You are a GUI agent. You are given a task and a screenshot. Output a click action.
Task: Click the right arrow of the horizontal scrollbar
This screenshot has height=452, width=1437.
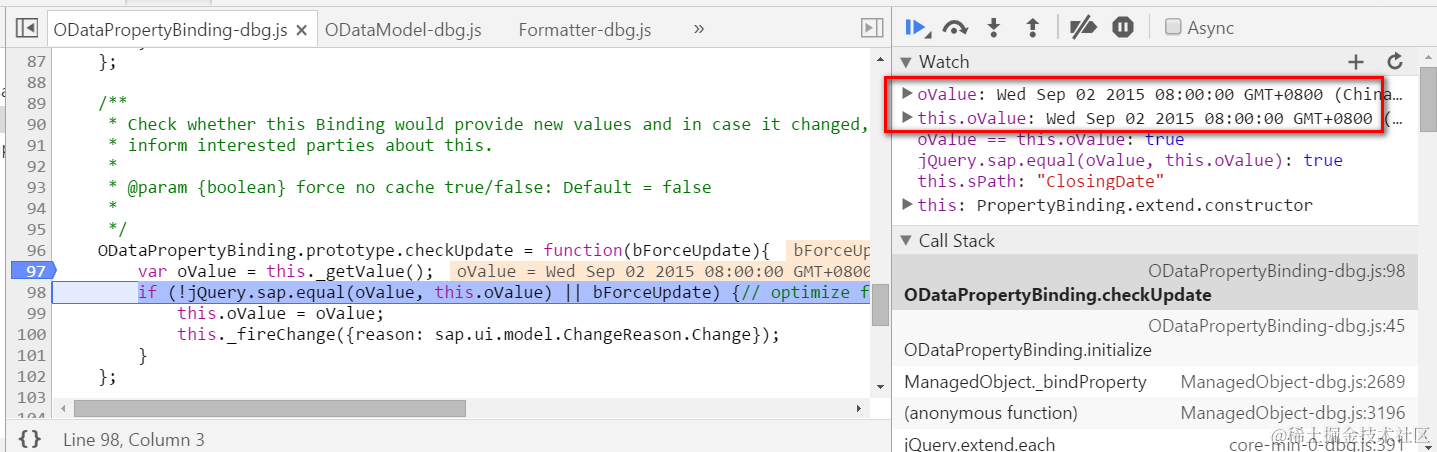pos(859,409)
